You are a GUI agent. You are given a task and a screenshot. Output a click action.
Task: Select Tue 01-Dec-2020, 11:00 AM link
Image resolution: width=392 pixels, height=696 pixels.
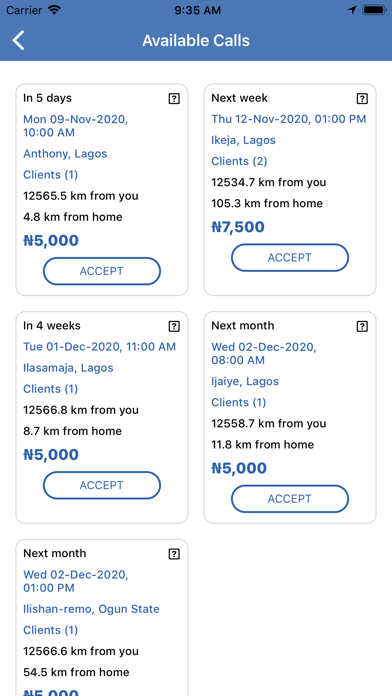pos(99,347)
